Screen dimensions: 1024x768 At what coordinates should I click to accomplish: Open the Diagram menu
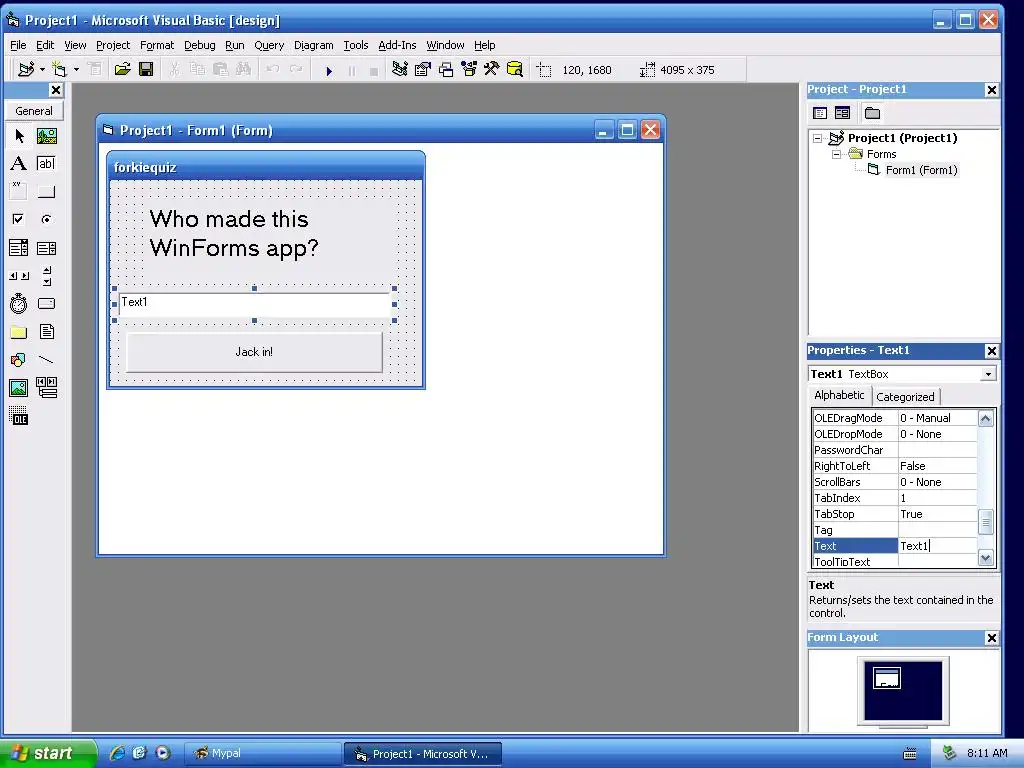313,45
